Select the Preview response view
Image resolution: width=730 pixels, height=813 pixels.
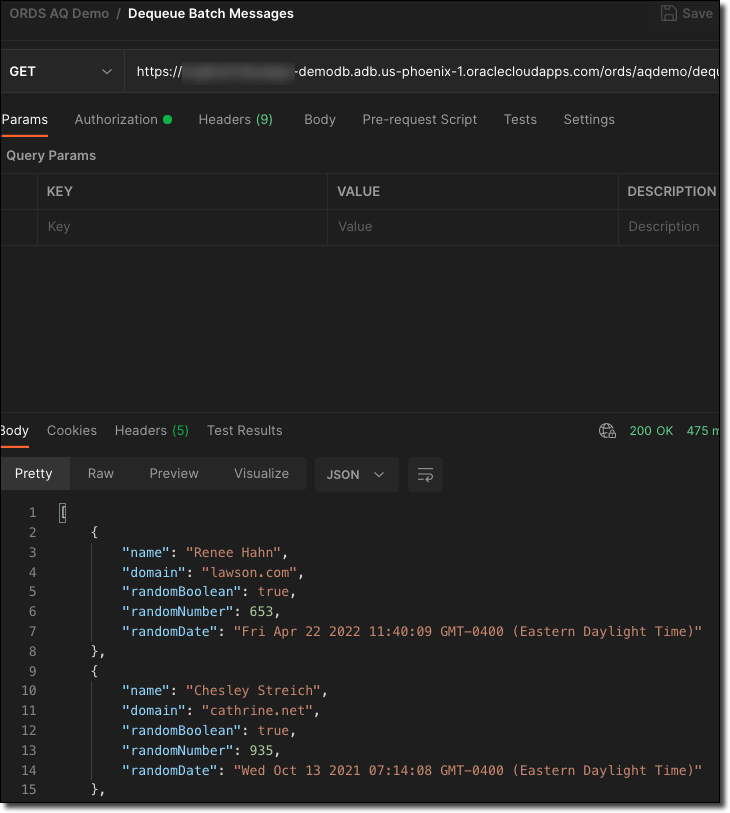point(174,474)
